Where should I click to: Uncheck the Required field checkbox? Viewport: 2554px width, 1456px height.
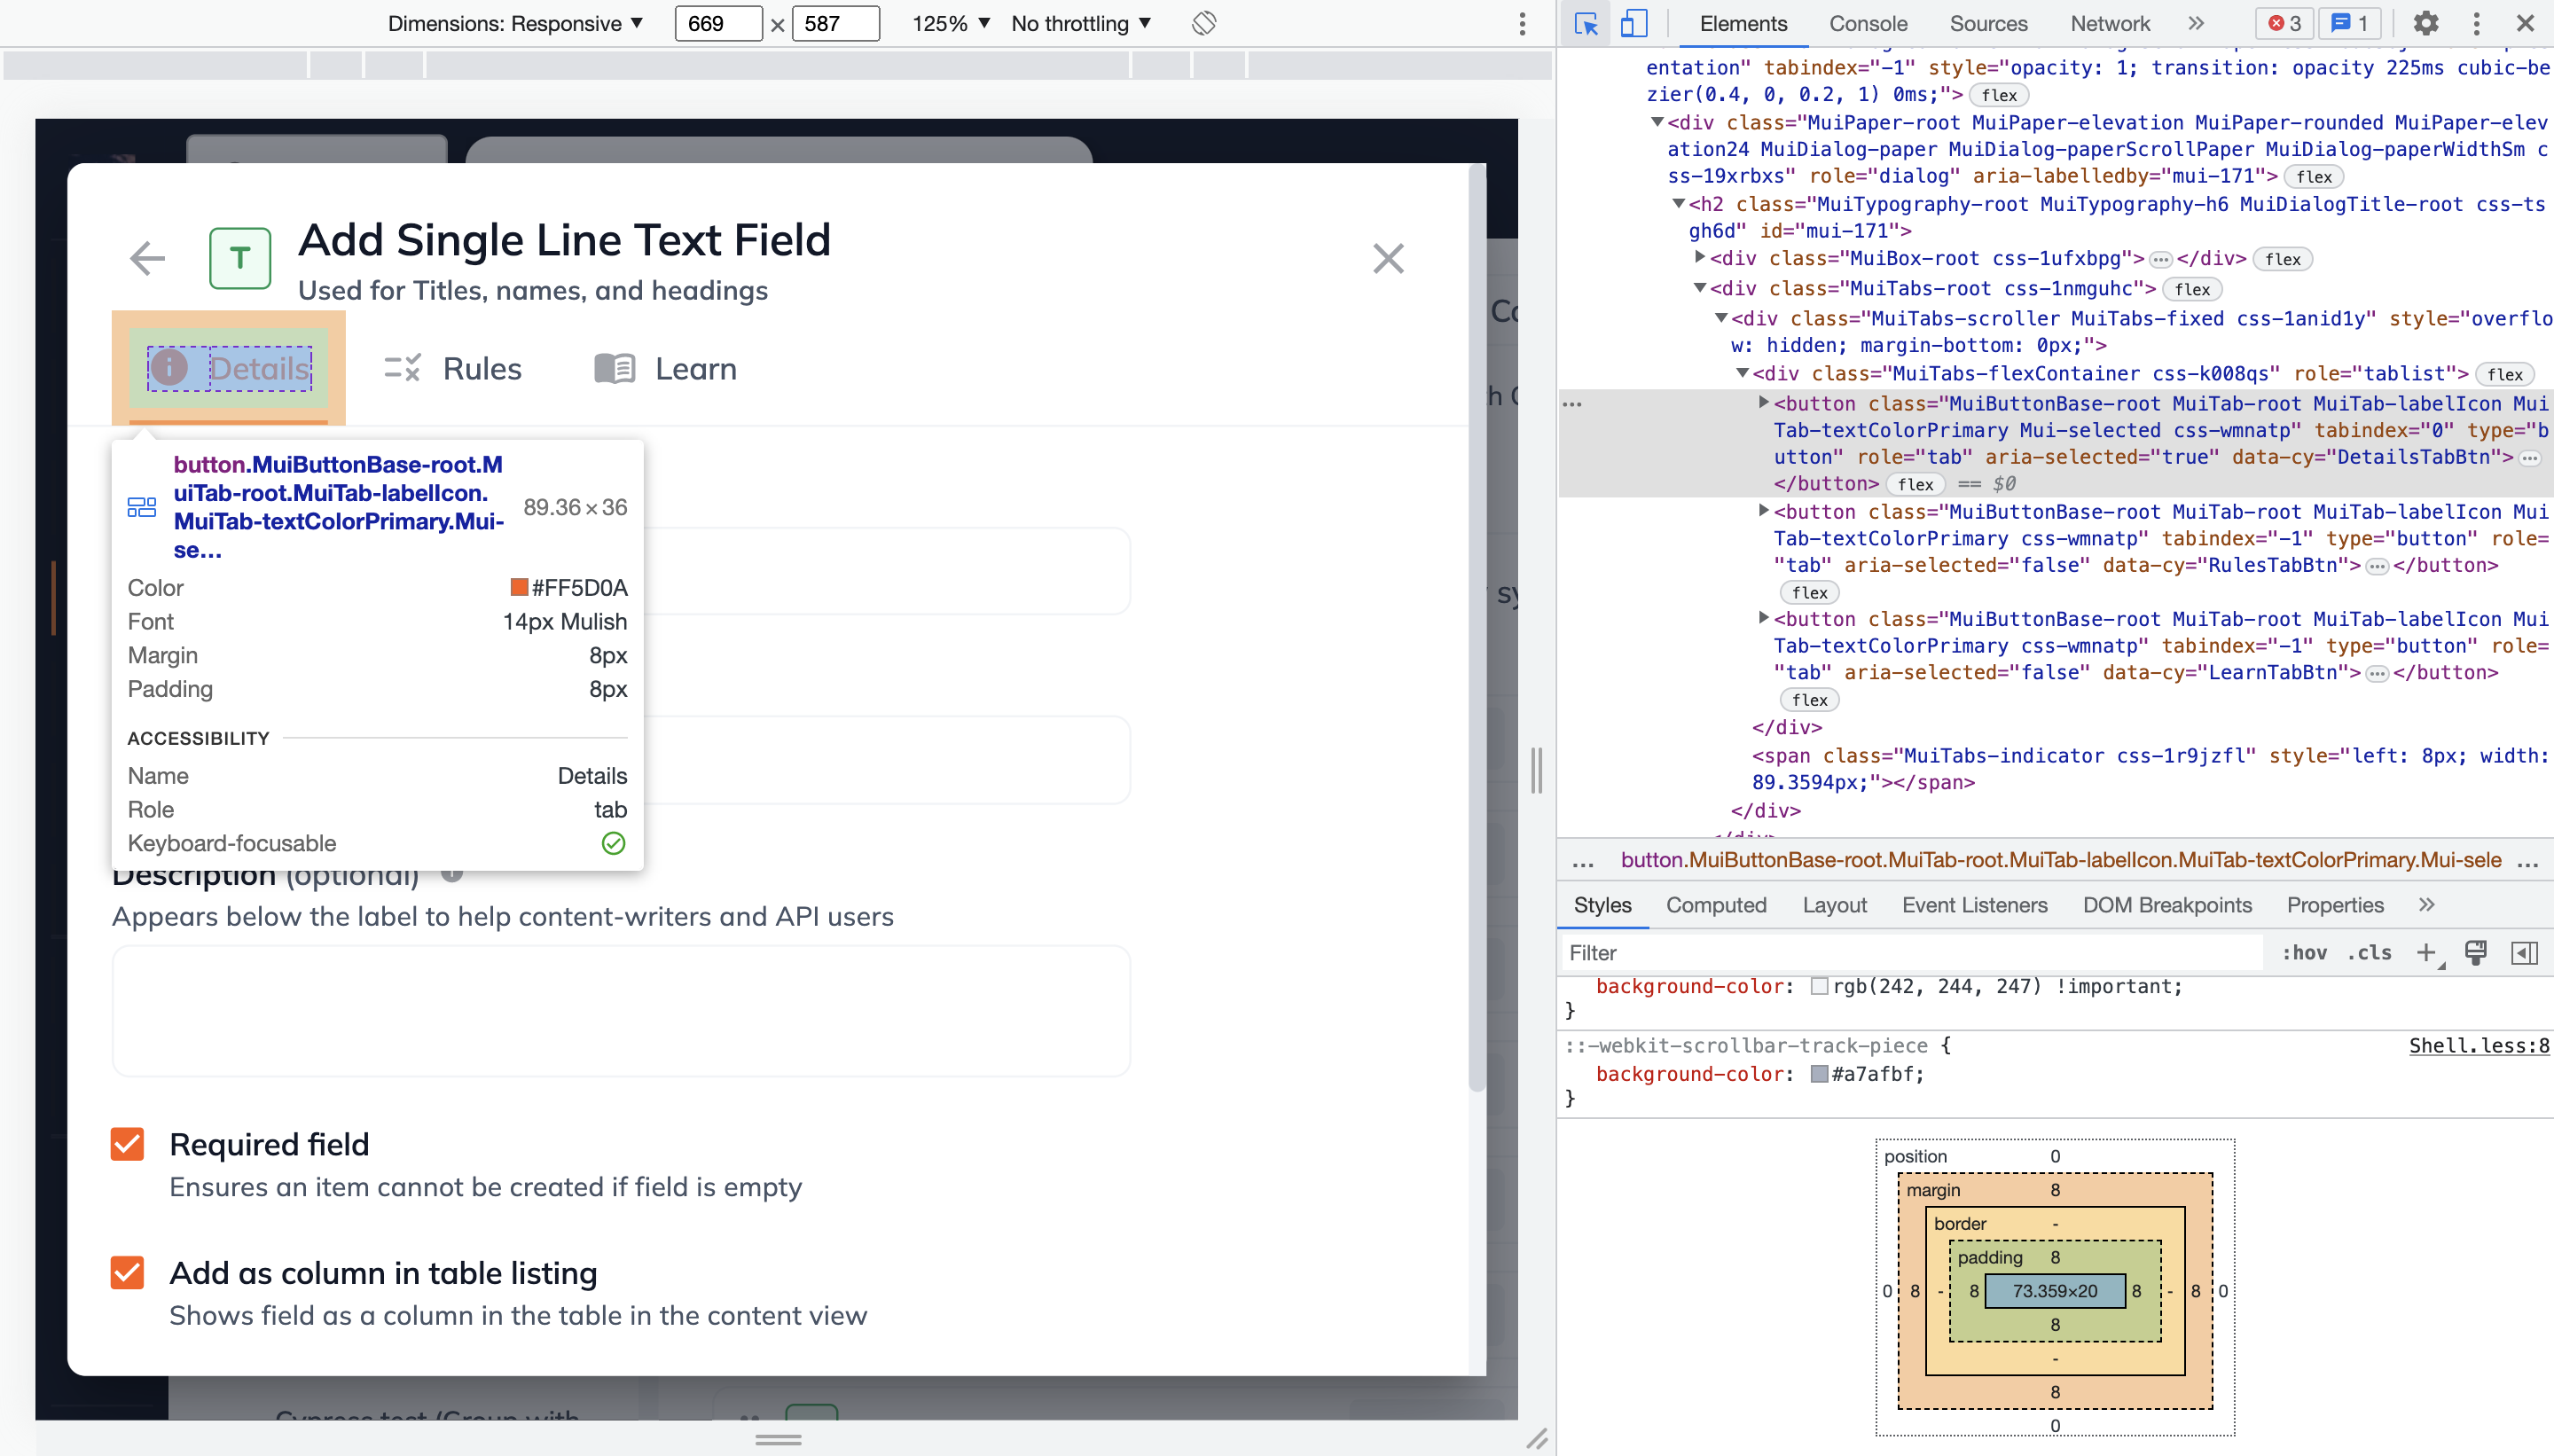click(127, 1143)
